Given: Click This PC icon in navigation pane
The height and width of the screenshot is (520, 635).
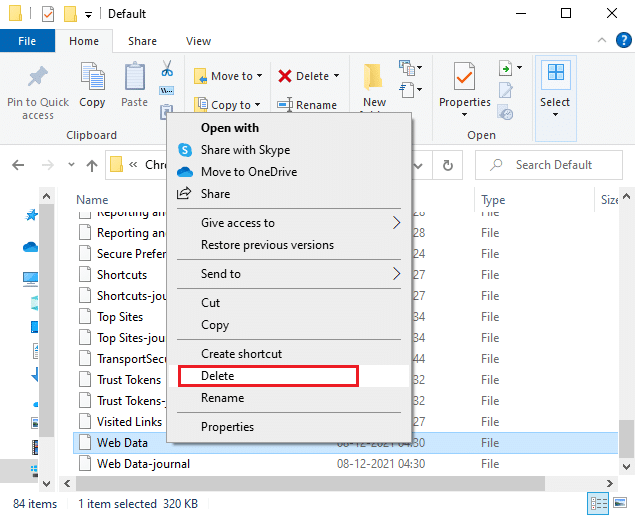Looking at the screenshot, I should pyautogui.click(x=30, y=279).
